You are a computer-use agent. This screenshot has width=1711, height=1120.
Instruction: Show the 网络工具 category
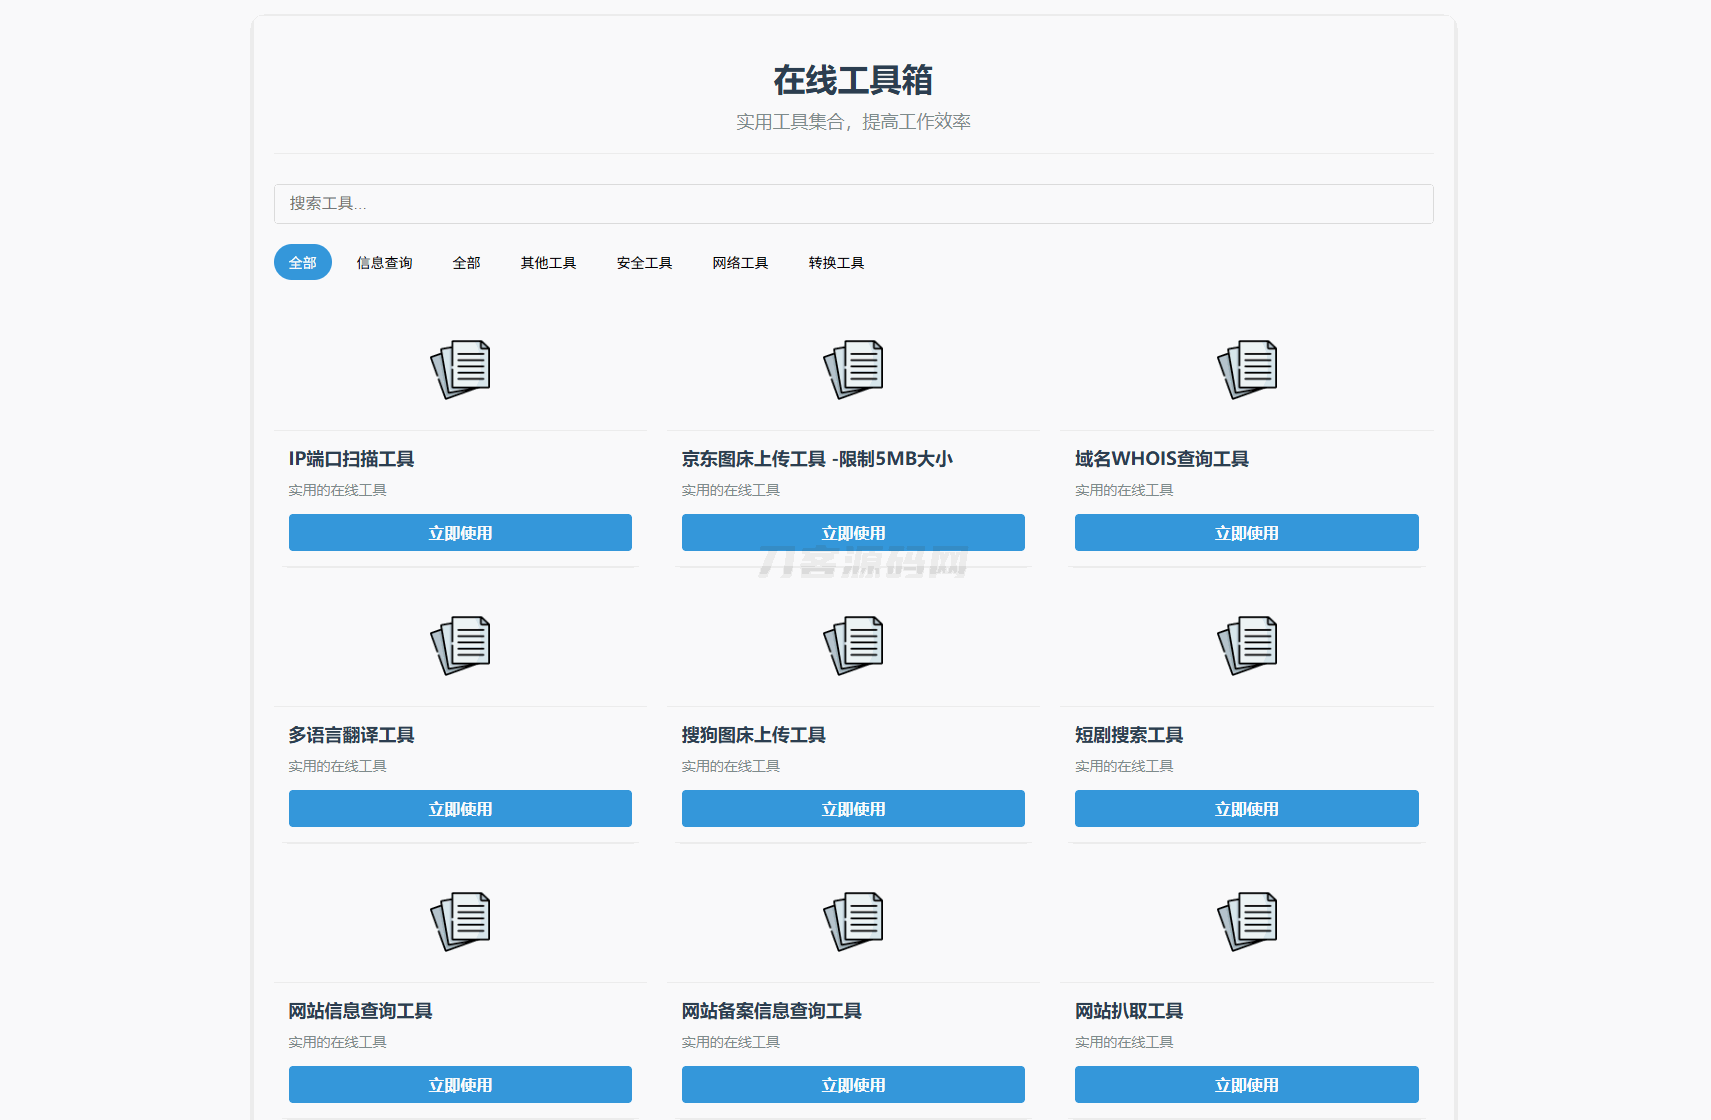pos(740,263)
